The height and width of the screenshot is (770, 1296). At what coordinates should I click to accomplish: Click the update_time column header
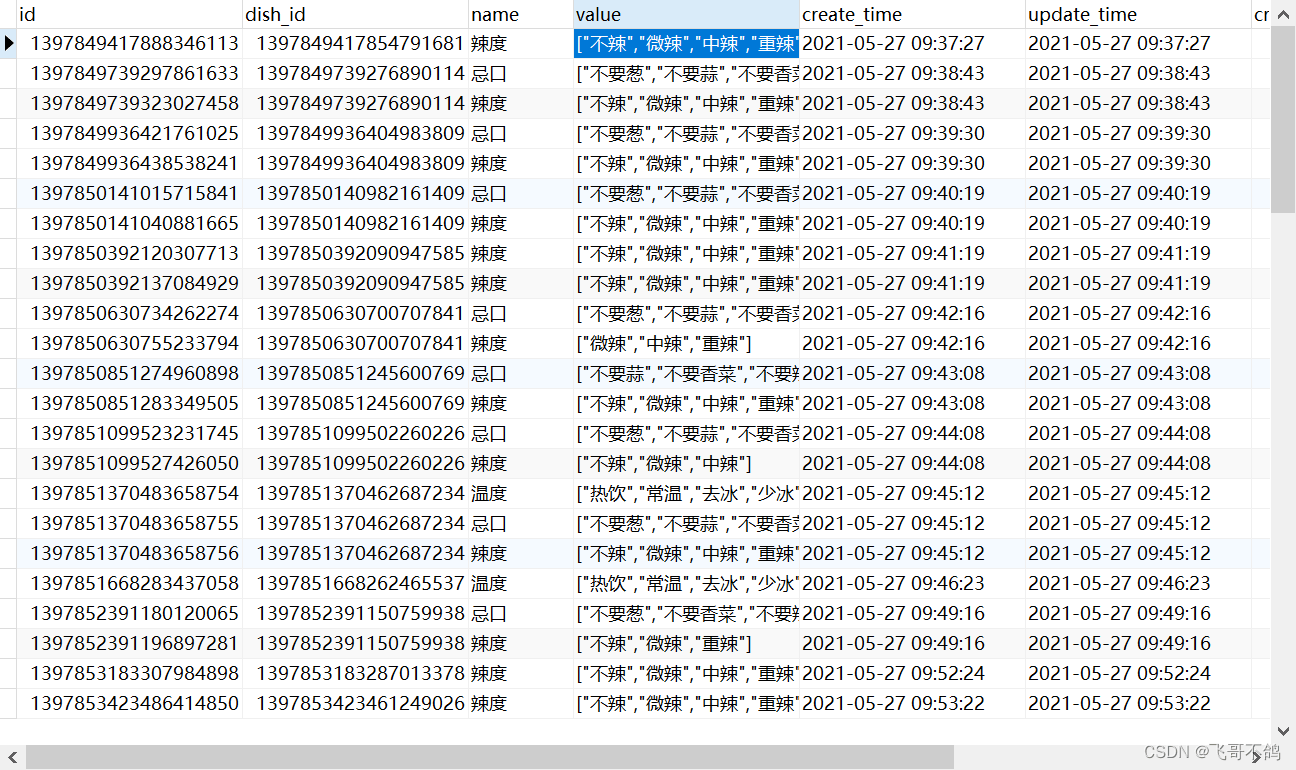[x=1138, y=14]
